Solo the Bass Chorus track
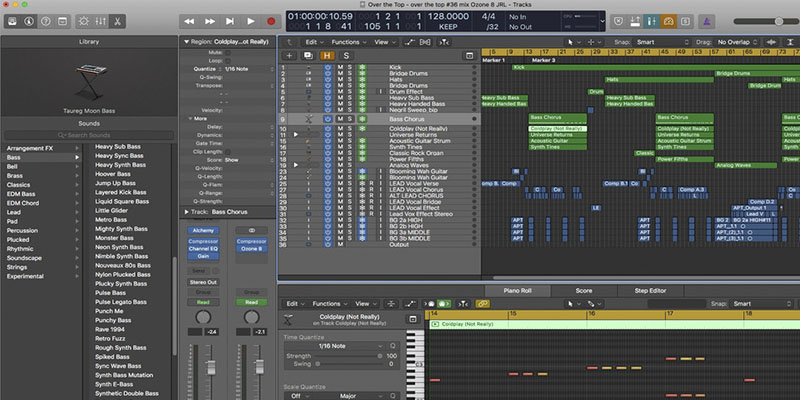This screenshot has height=400, width=800. [x=350, y=119]
